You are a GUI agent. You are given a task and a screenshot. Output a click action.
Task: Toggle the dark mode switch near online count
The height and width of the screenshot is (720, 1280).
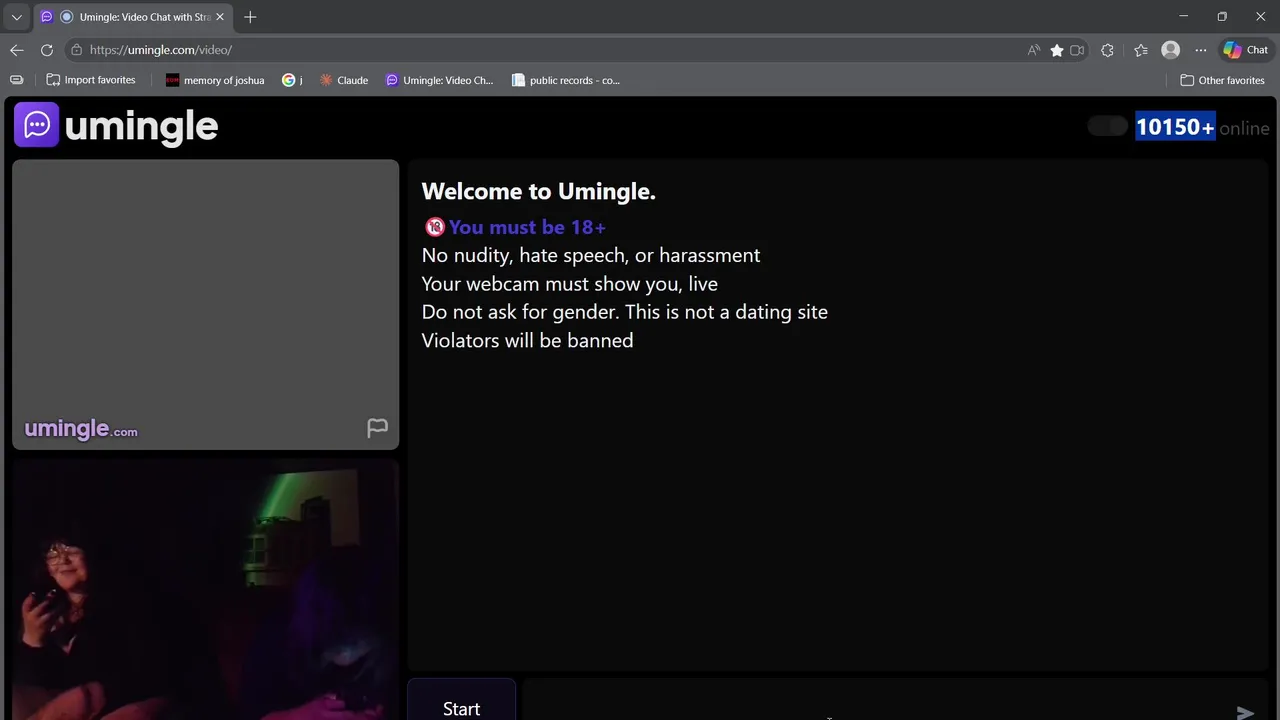(1108, 126)
